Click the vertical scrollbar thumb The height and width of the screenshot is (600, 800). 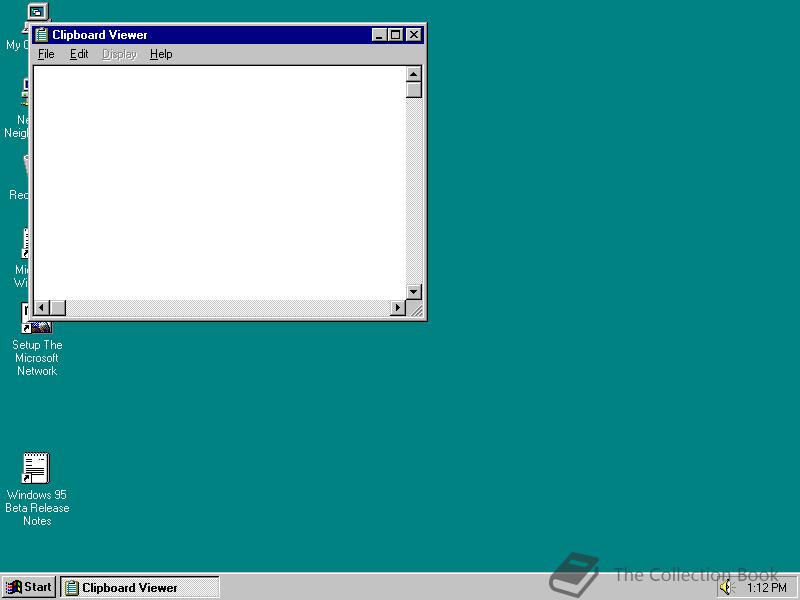tap(414, 90)
